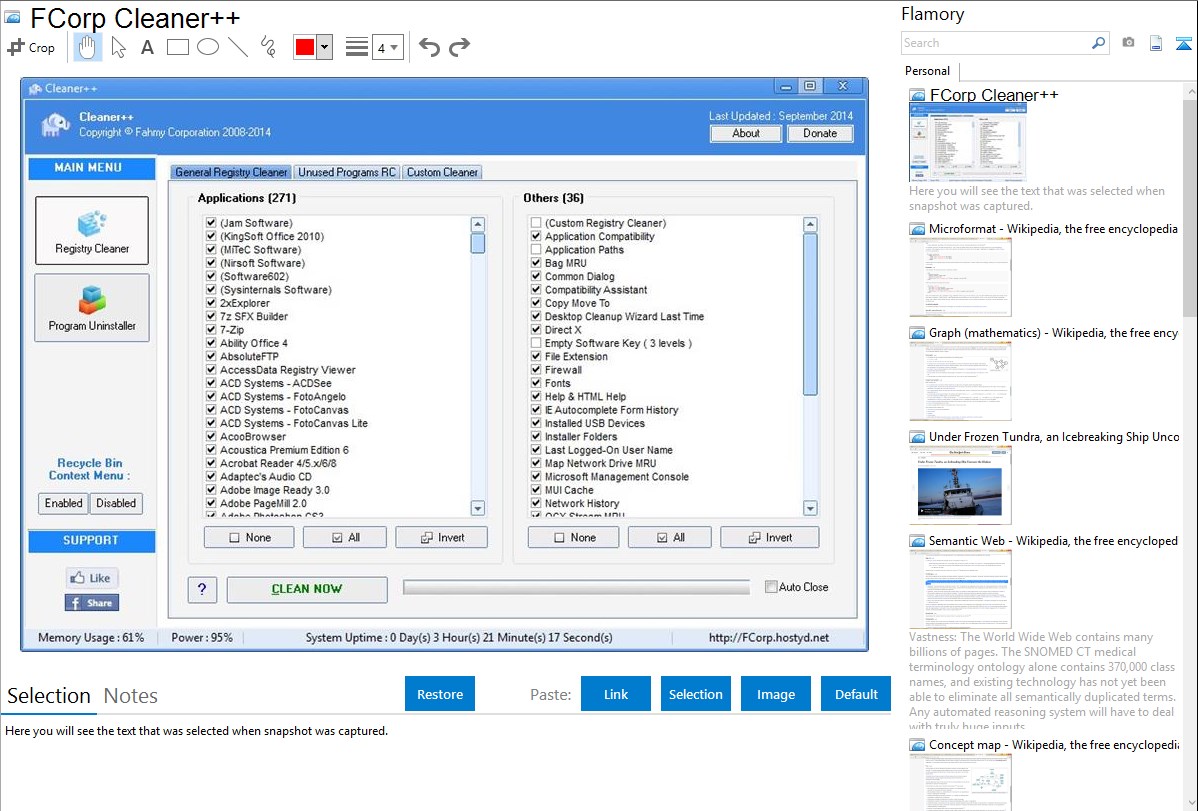Uncheck the Firewall checkbox
This screenshot has height=811, width=1198.
coord(536,370)
